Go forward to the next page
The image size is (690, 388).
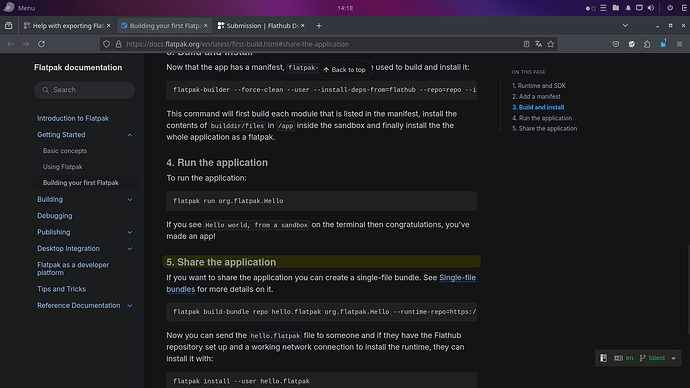[x=26, y=44]
